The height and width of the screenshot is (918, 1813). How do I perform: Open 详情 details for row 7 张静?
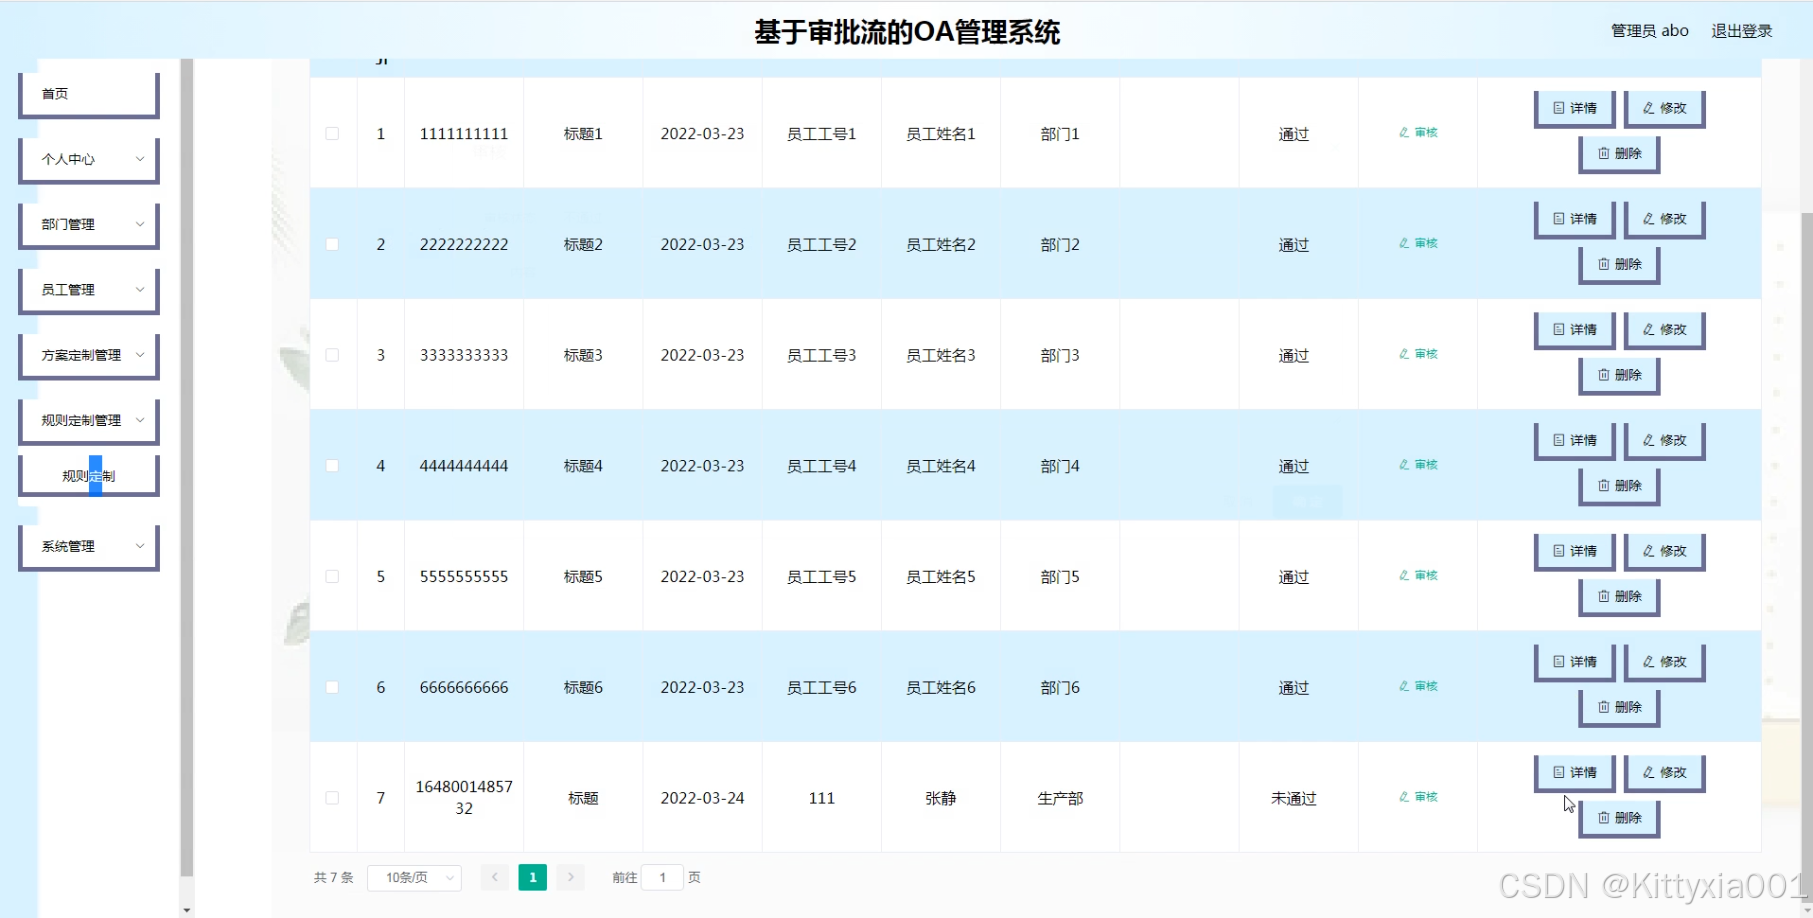click(1574, 773)
